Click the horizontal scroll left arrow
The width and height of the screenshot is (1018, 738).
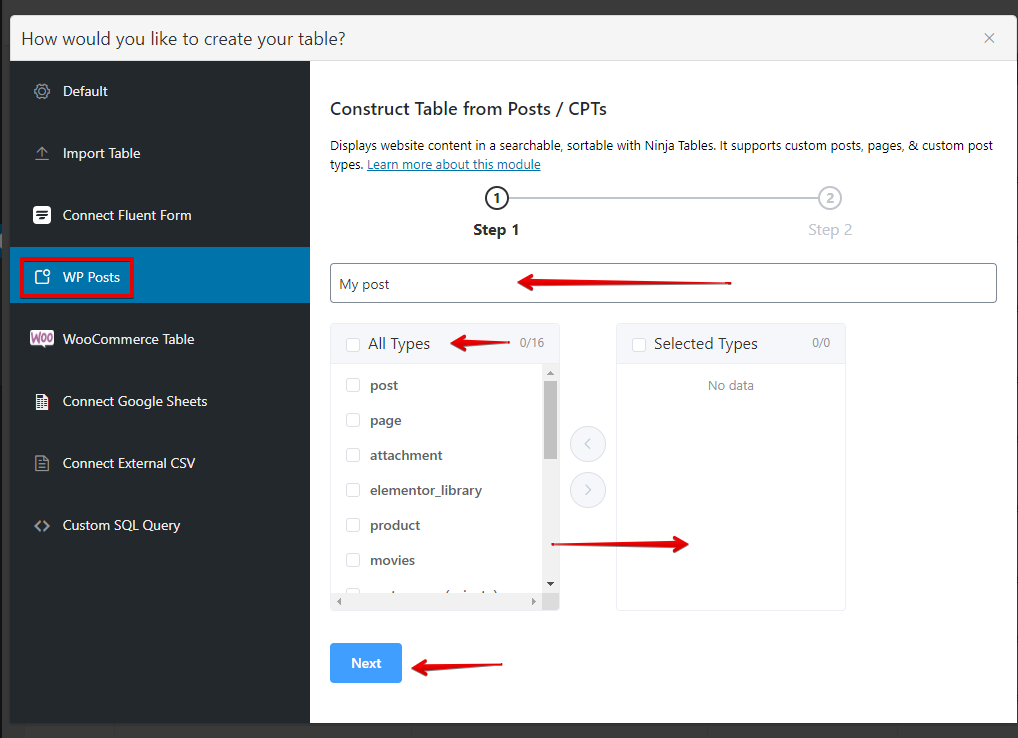(339, 602)
